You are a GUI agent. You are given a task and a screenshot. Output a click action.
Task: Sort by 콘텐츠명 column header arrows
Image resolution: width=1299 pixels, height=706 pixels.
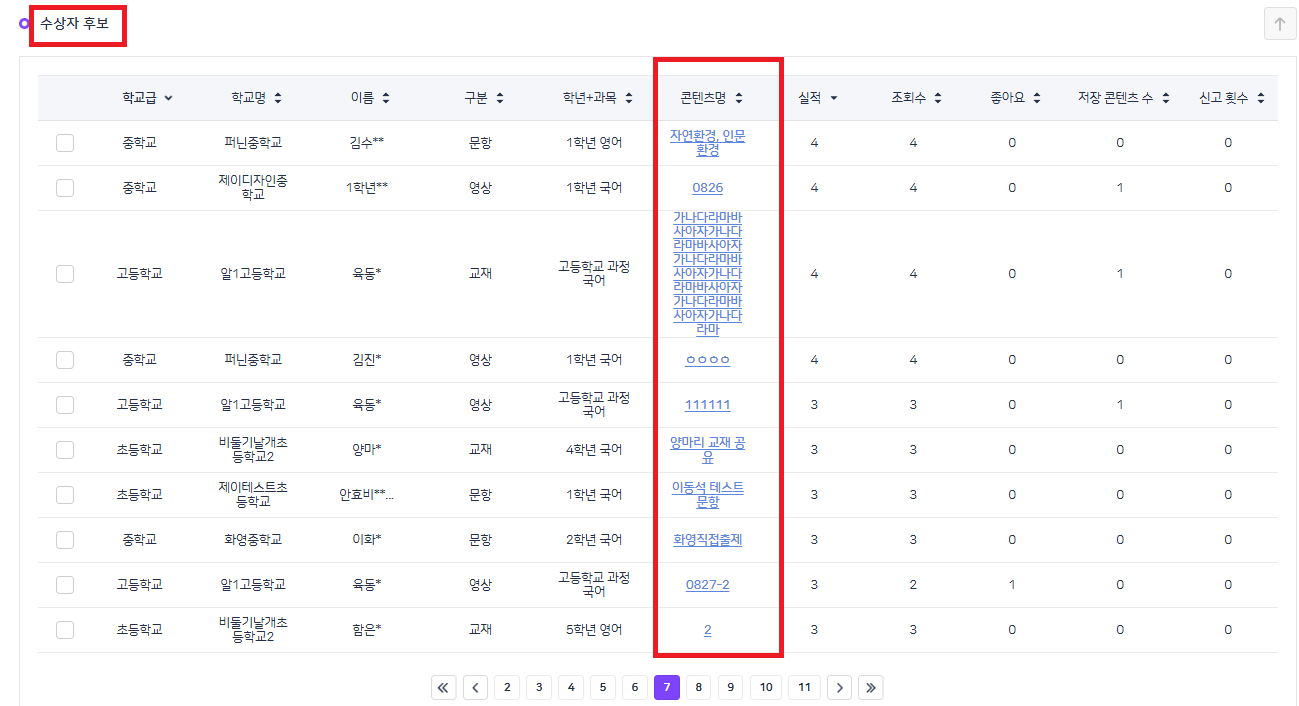pyautogui.click(x=739, y=98)
